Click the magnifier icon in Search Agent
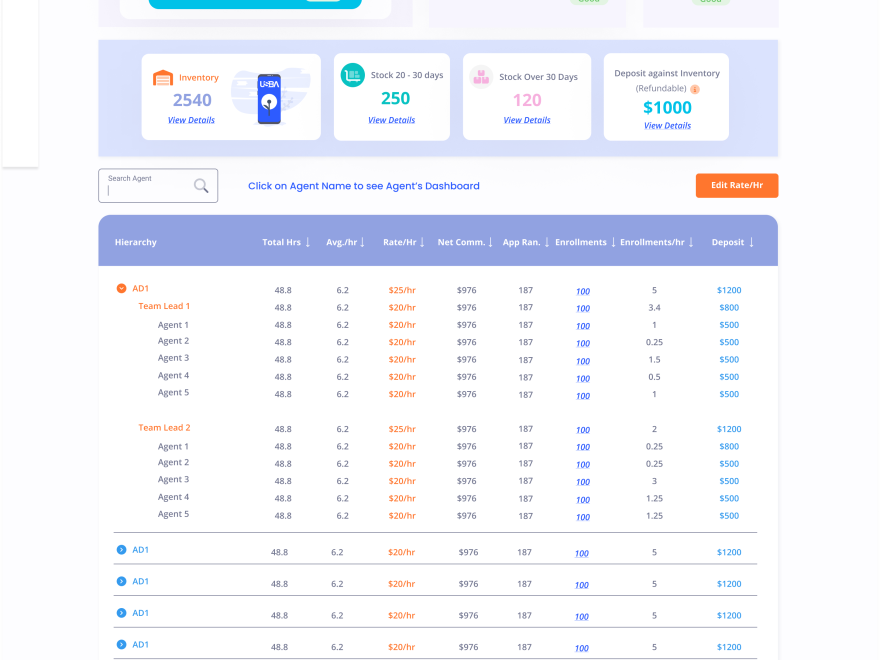Screen dimensions: 880x660 (x=201, y=186)
